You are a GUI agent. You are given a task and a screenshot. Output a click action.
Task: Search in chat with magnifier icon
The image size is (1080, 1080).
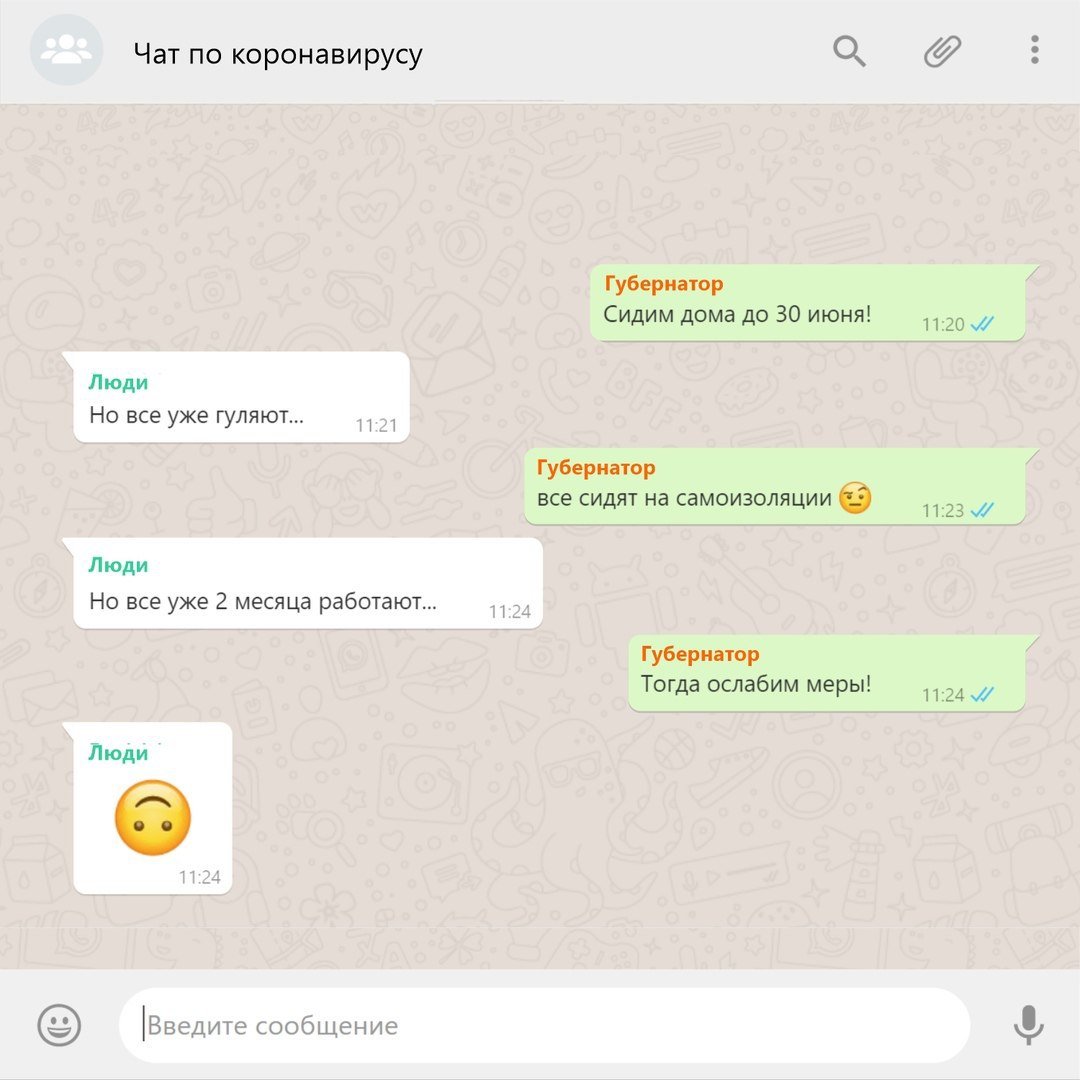[x=849, y=51]
